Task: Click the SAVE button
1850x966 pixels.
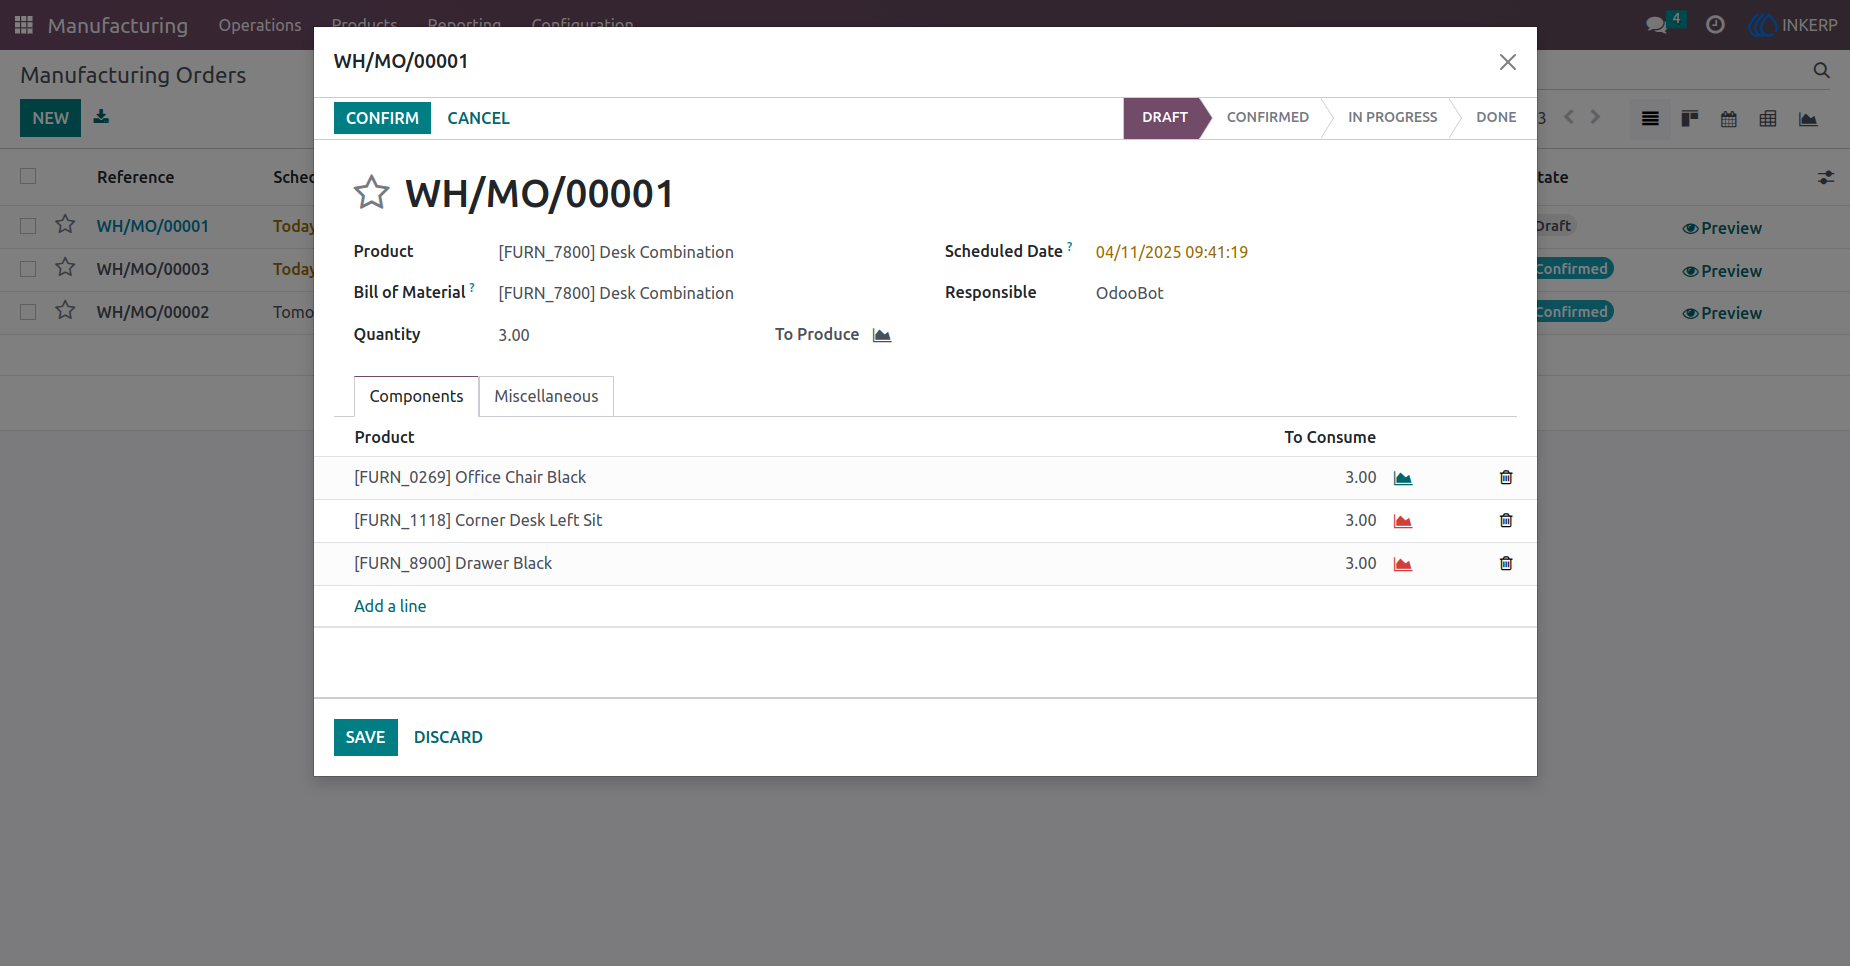Action: [365, 737]
